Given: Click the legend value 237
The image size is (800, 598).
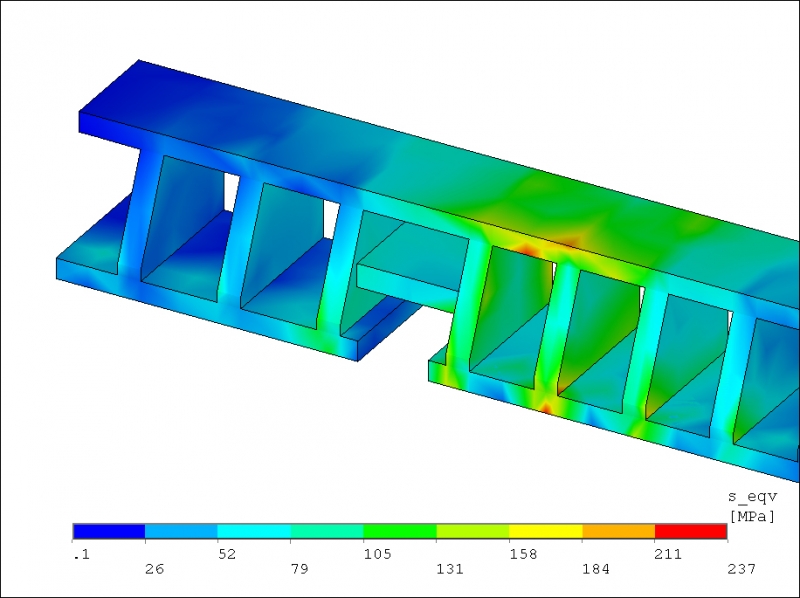Looking at the screenshot, I should [x=741, y=568].
